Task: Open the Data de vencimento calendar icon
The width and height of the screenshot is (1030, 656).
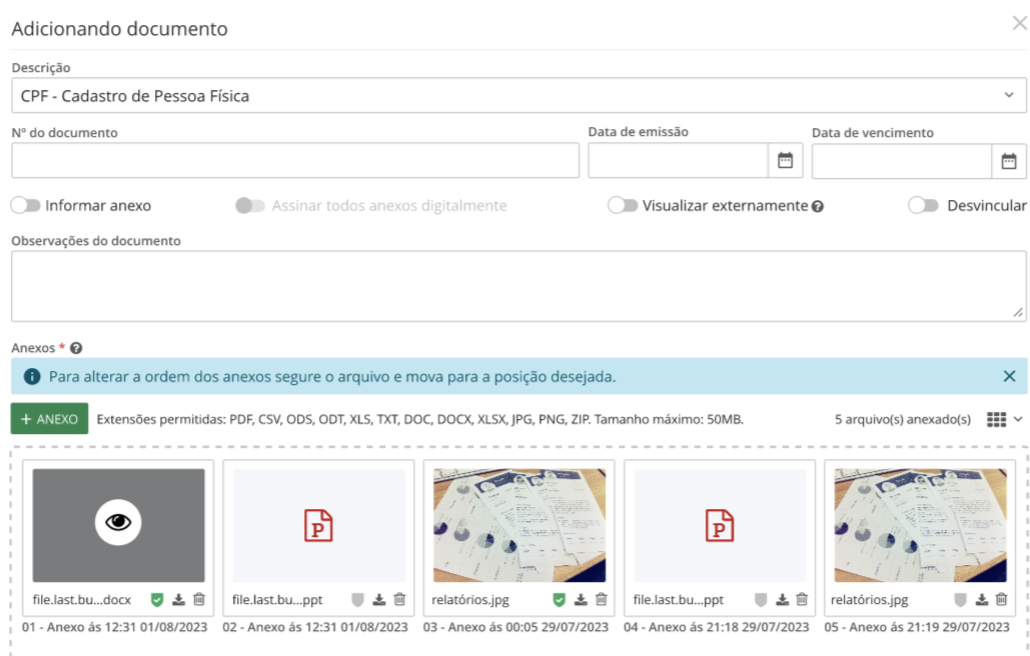Action: 1009,160
